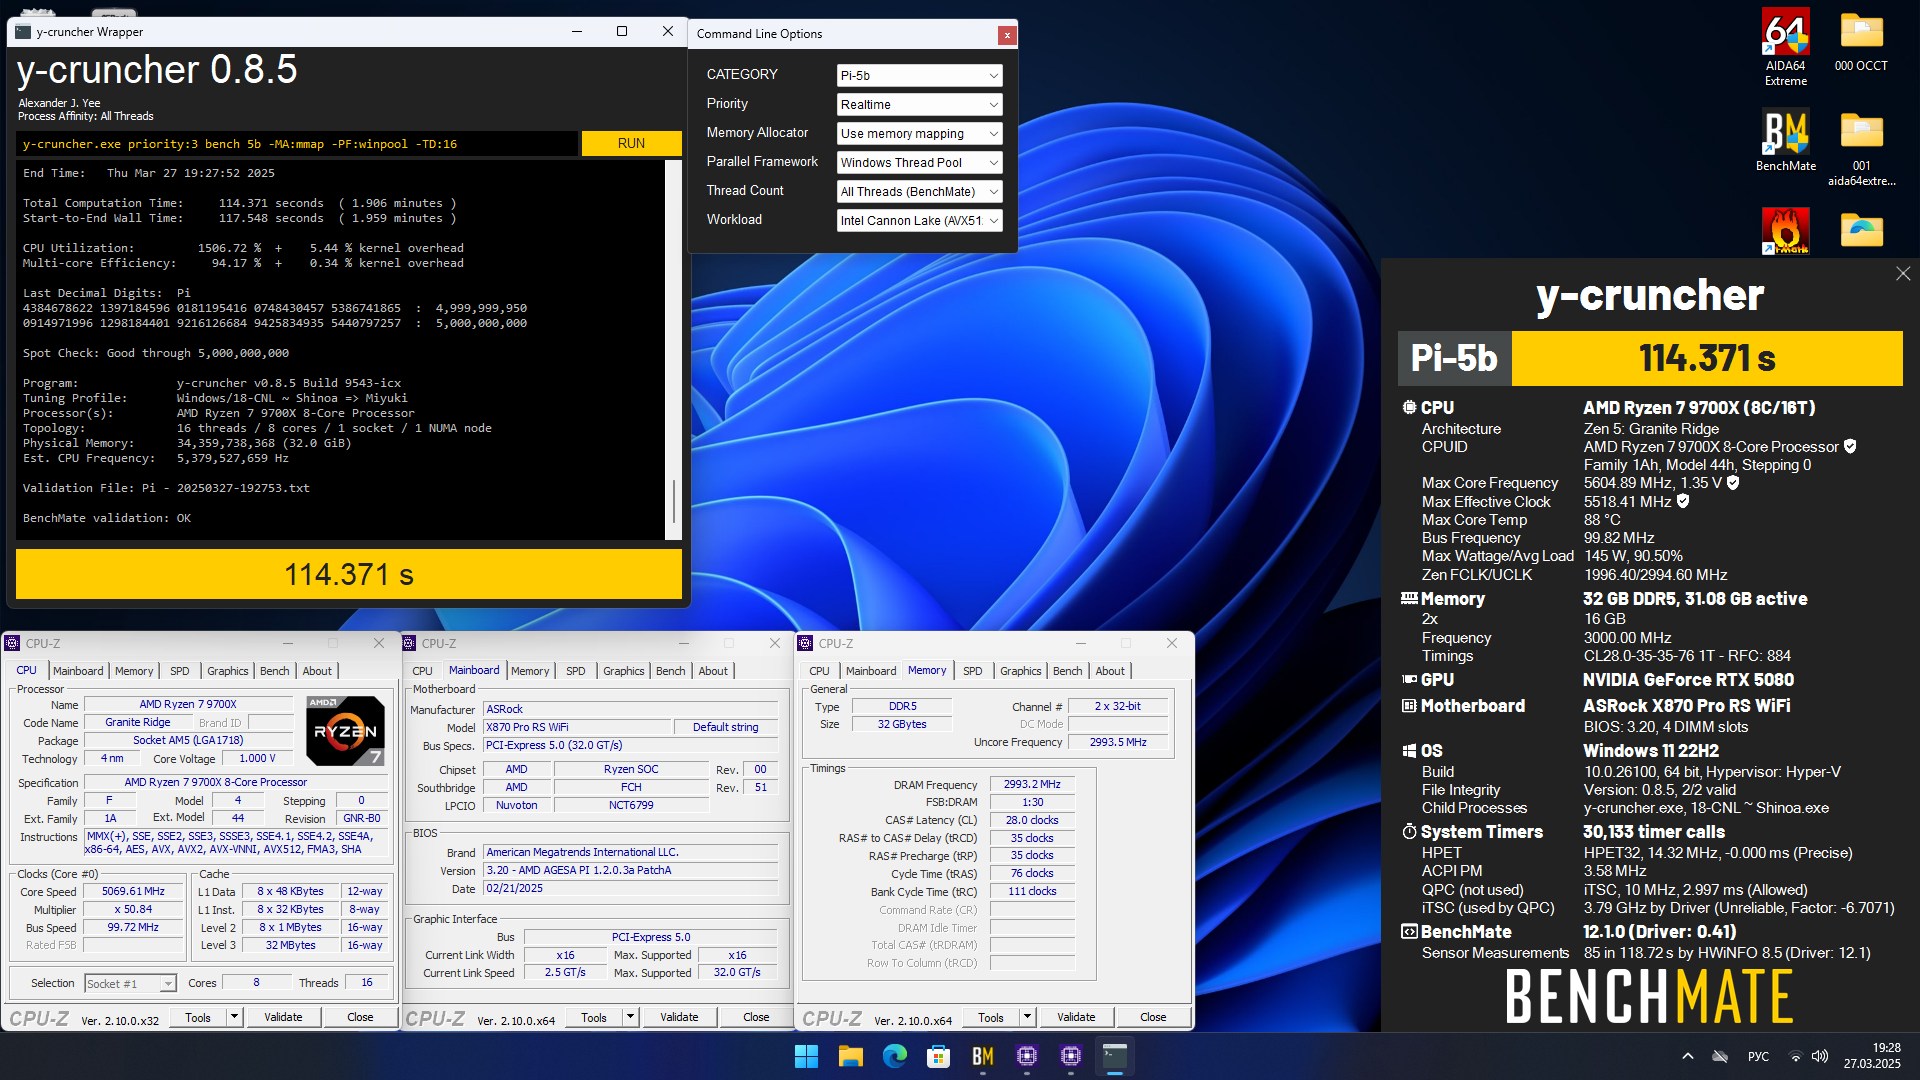Open clock and date 19:28 in taskbar
1920x1080 pixels.
tap(1872, 1056)
